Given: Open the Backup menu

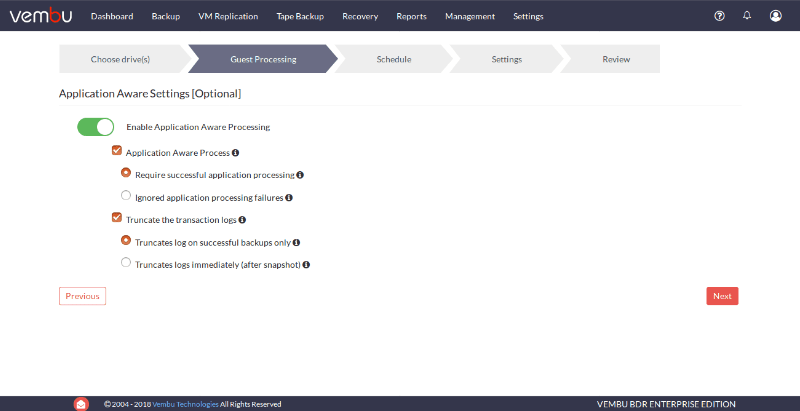Looking at the screenshot, I should pyautogui.click(x=166, y=16).
